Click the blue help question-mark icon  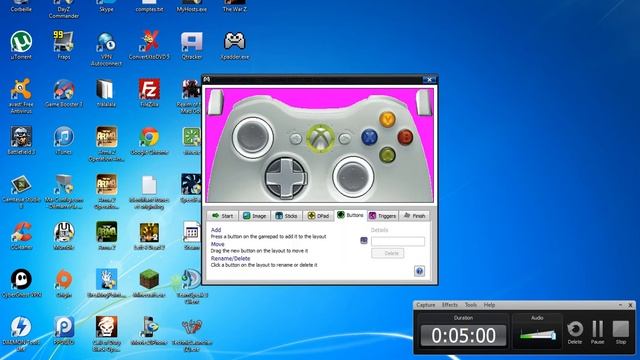click(419, 271)
